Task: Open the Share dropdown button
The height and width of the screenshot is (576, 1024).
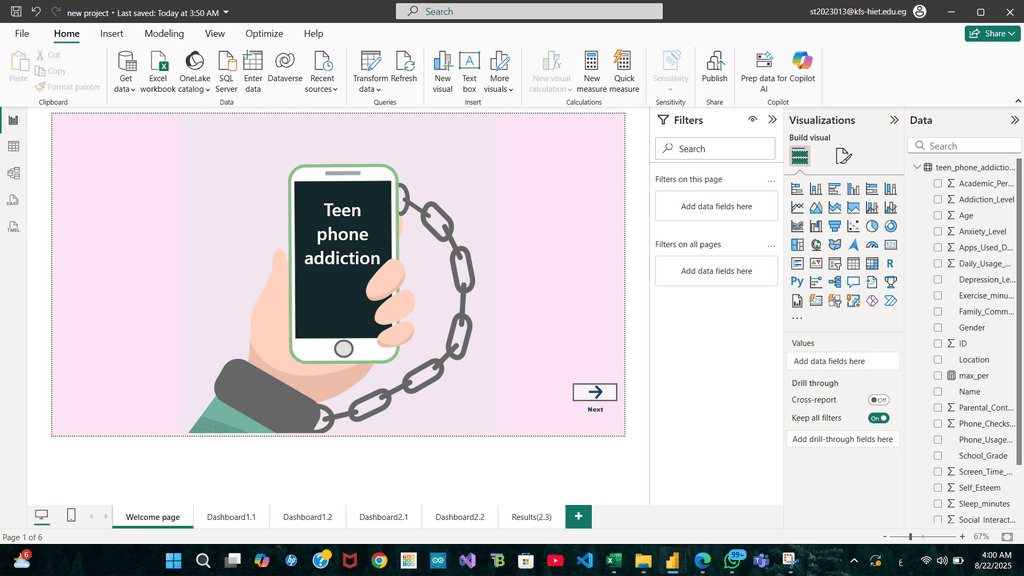Action: click(x=992, y=33)
